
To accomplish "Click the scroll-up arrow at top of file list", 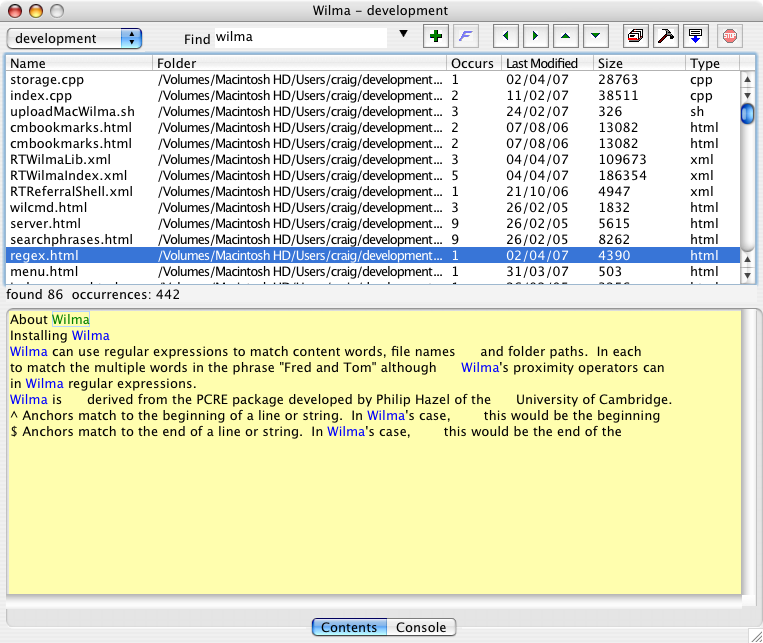I will click(747, 79).
